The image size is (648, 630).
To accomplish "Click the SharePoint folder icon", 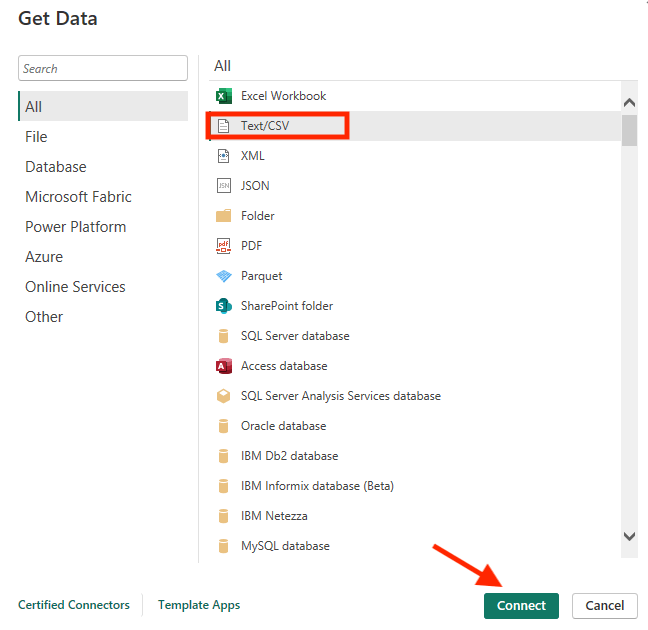I will pos(224,306).
